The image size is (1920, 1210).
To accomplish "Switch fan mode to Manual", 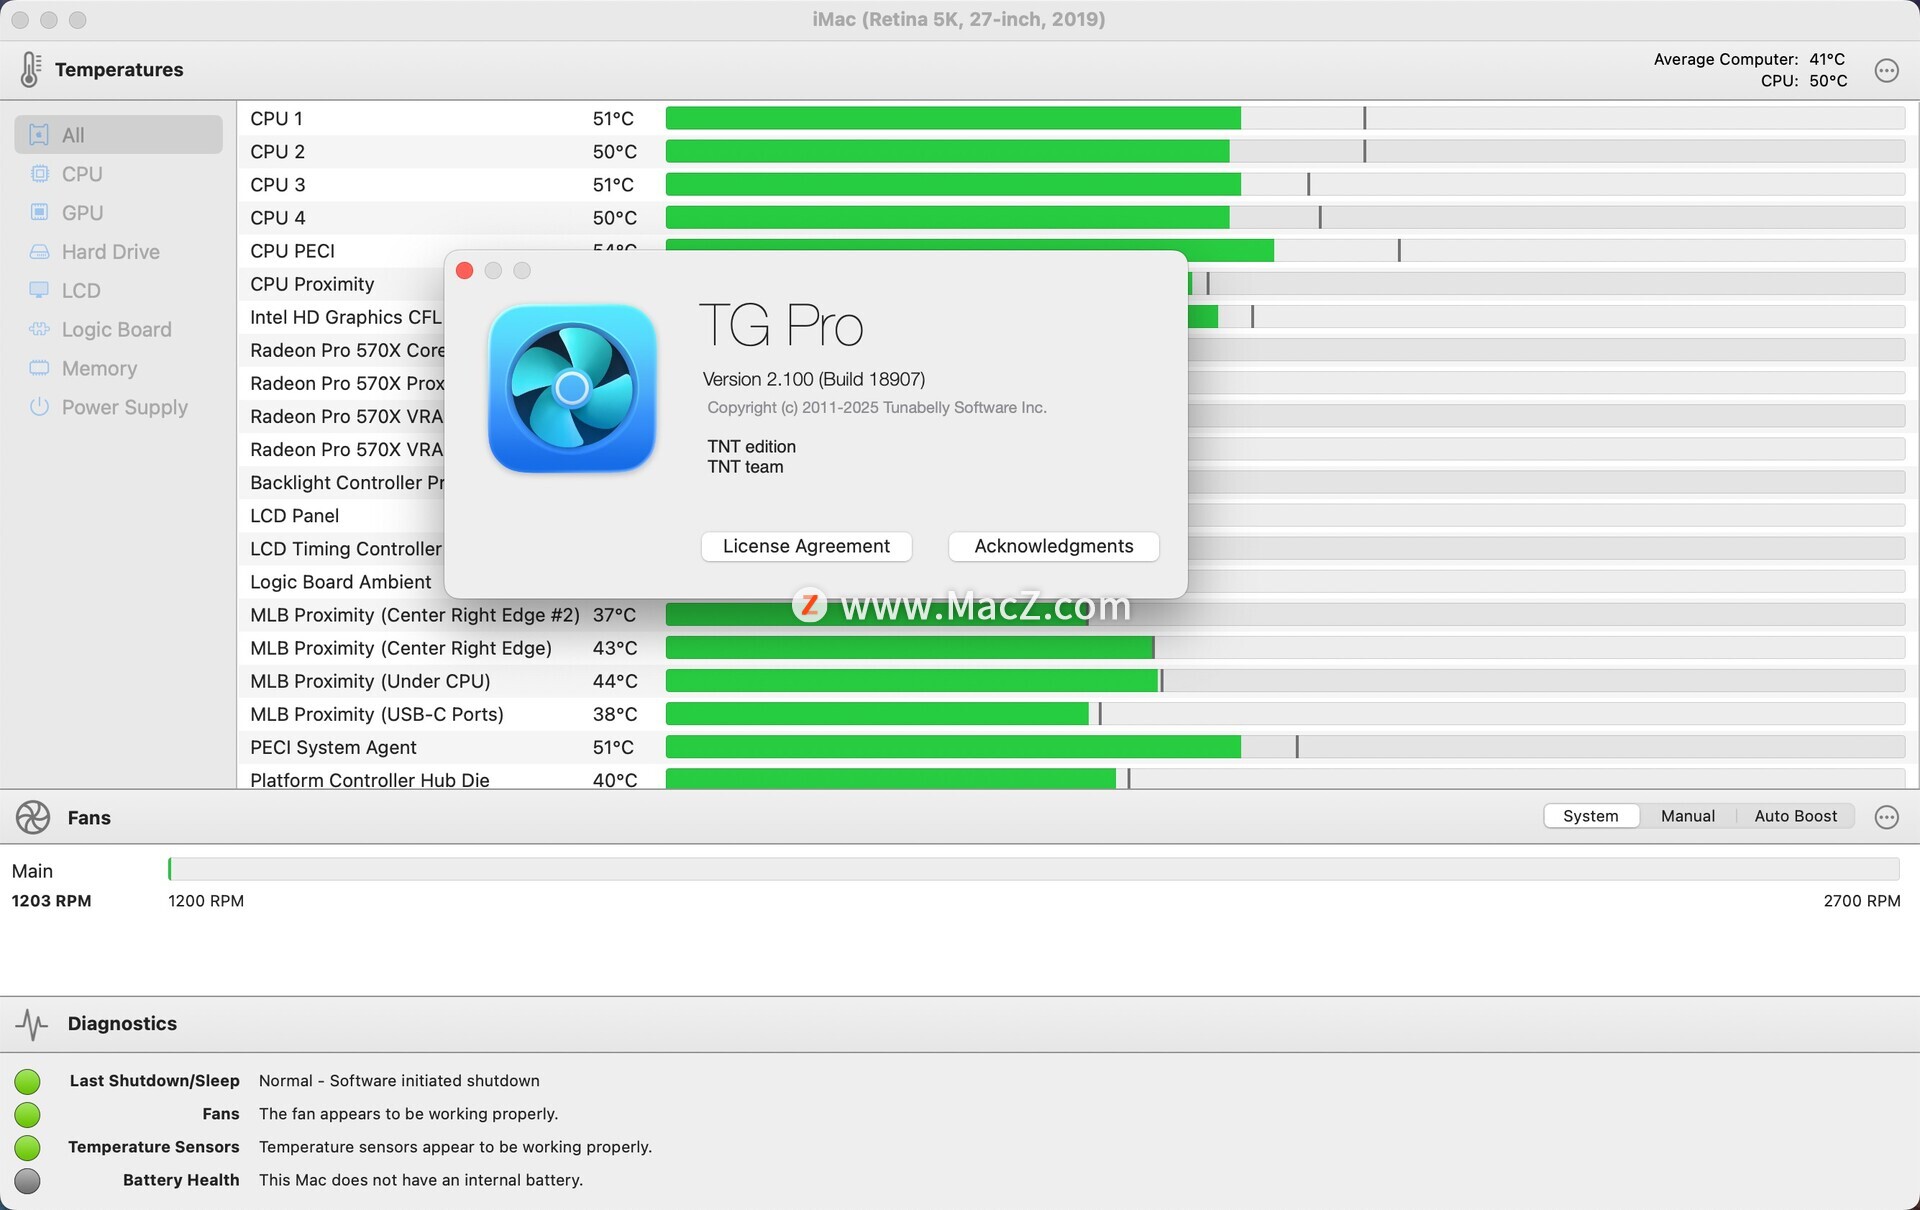I will coord(1687,816).
